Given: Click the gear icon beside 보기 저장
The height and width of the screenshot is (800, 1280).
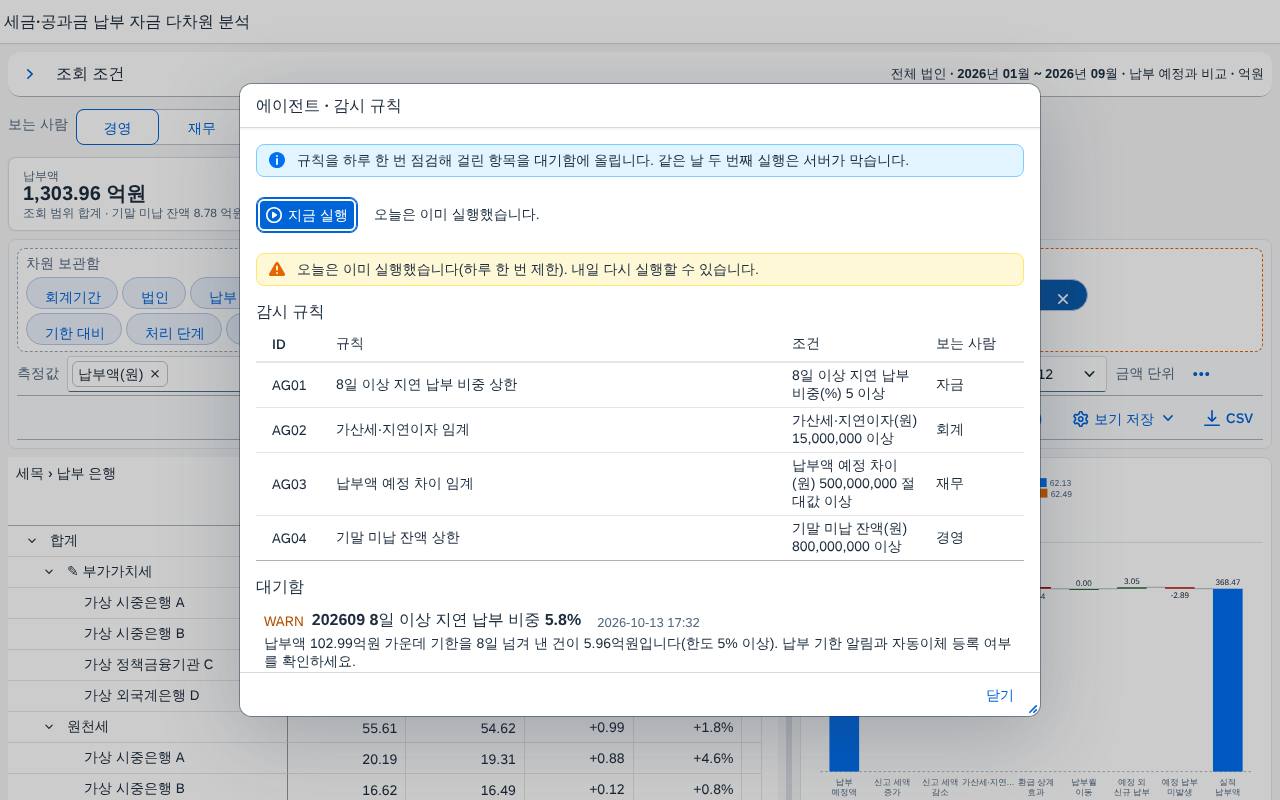Looking at the screenshot, I should 1080,419.
